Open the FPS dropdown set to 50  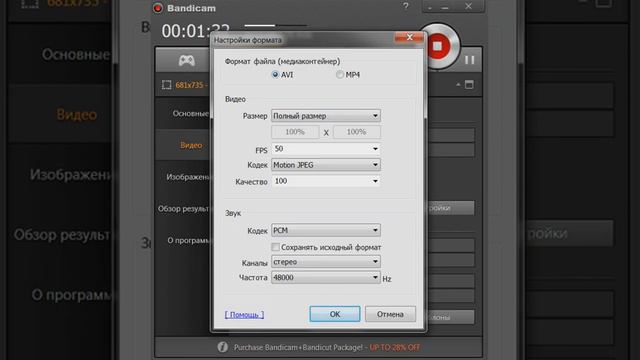click(326, 149)
